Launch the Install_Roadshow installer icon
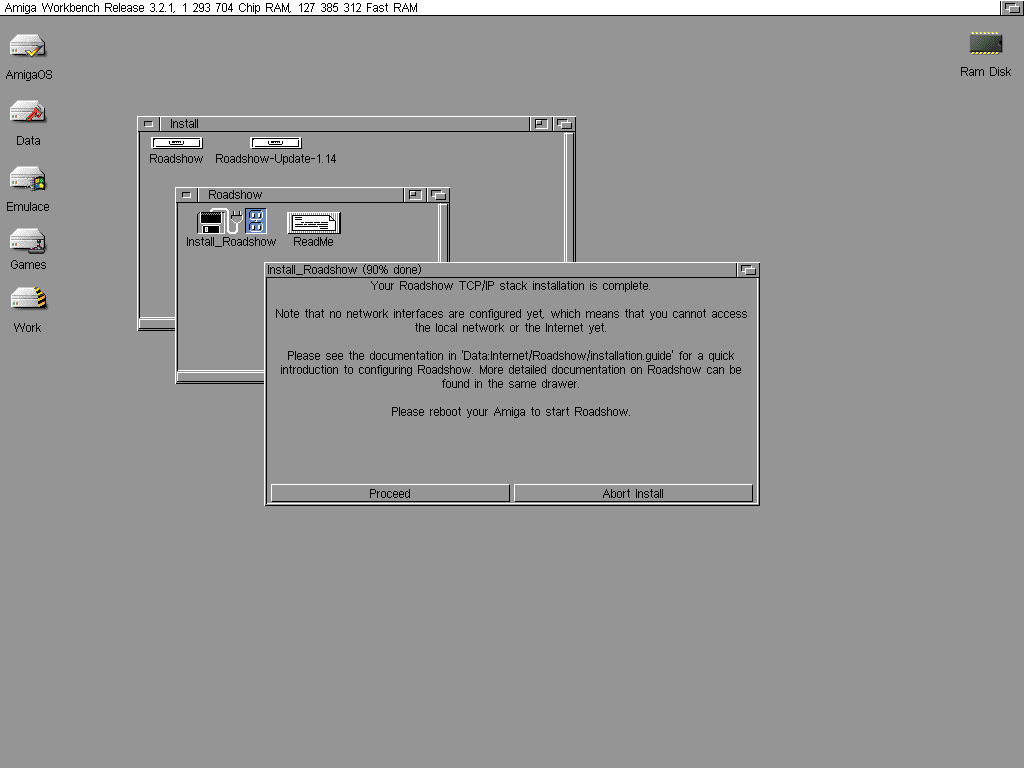The height and width of the screenshot is (768, 1024). 231,222
